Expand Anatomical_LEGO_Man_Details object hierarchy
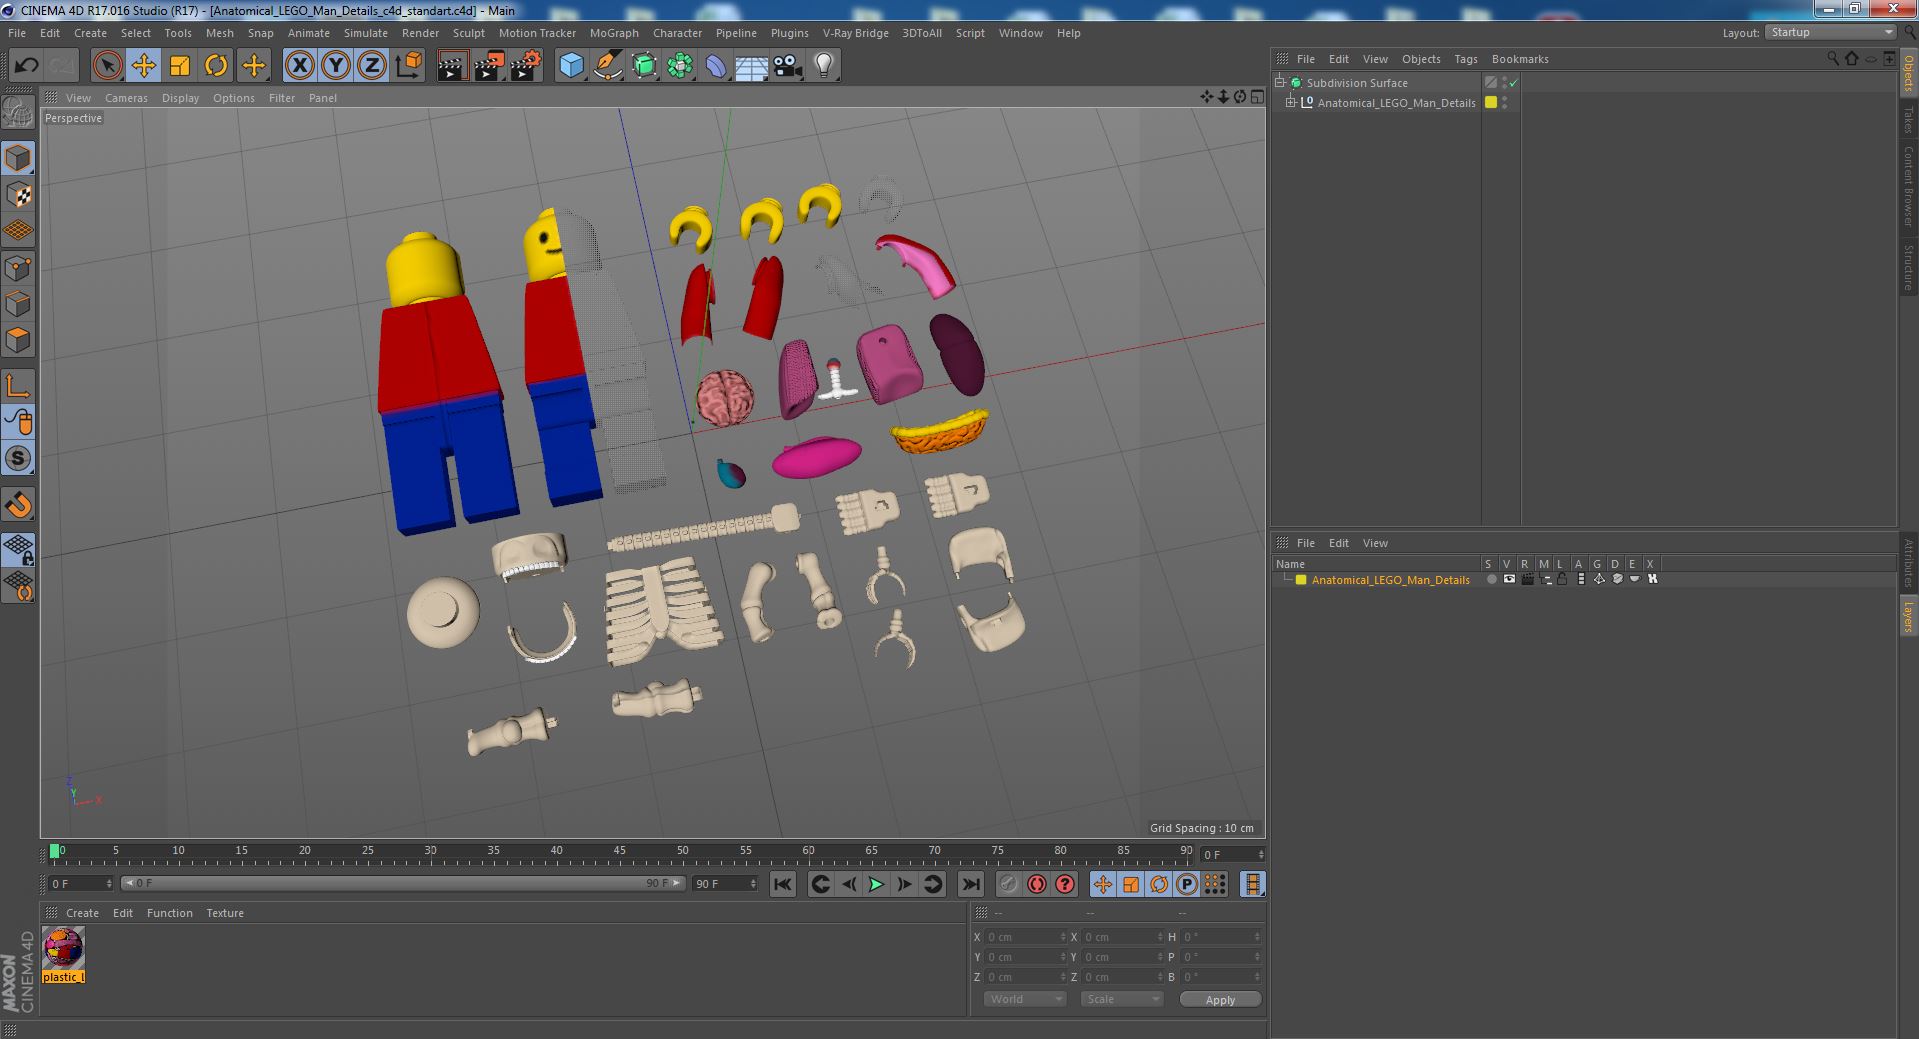This screenshot has height=1039, width=1919. point(1291,103)
